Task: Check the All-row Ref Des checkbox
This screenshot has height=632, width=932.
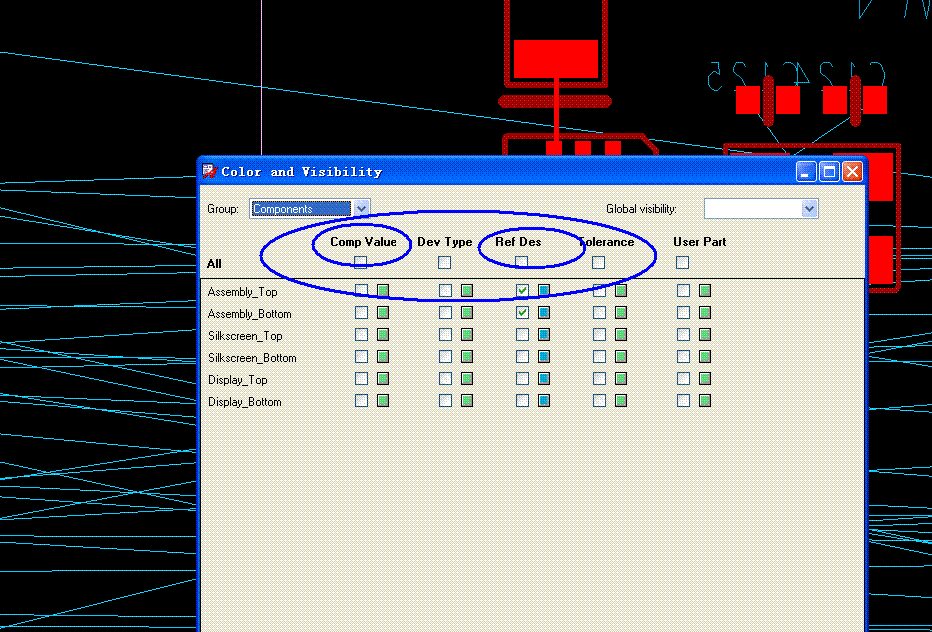Action: pyautogui.click(x=522, y=262)
